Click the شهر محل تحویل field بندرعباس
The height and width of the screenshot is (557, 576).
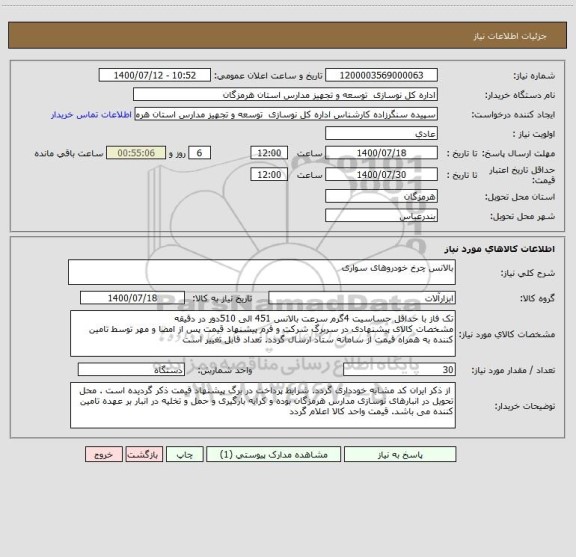pos(381,216)
